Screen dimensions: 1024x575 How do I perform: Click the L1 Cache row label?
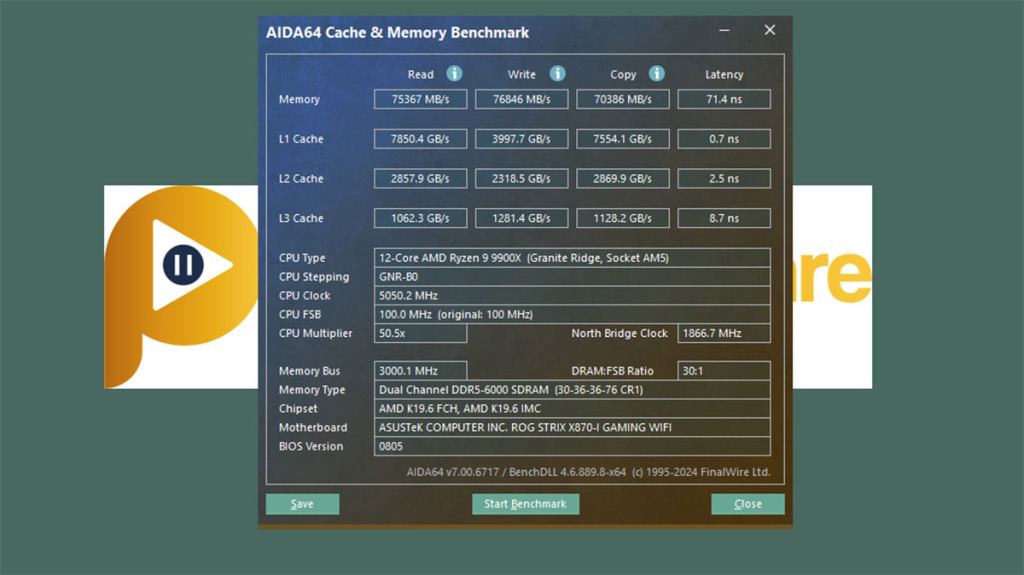pyautogui.click(x=301, y=139)
